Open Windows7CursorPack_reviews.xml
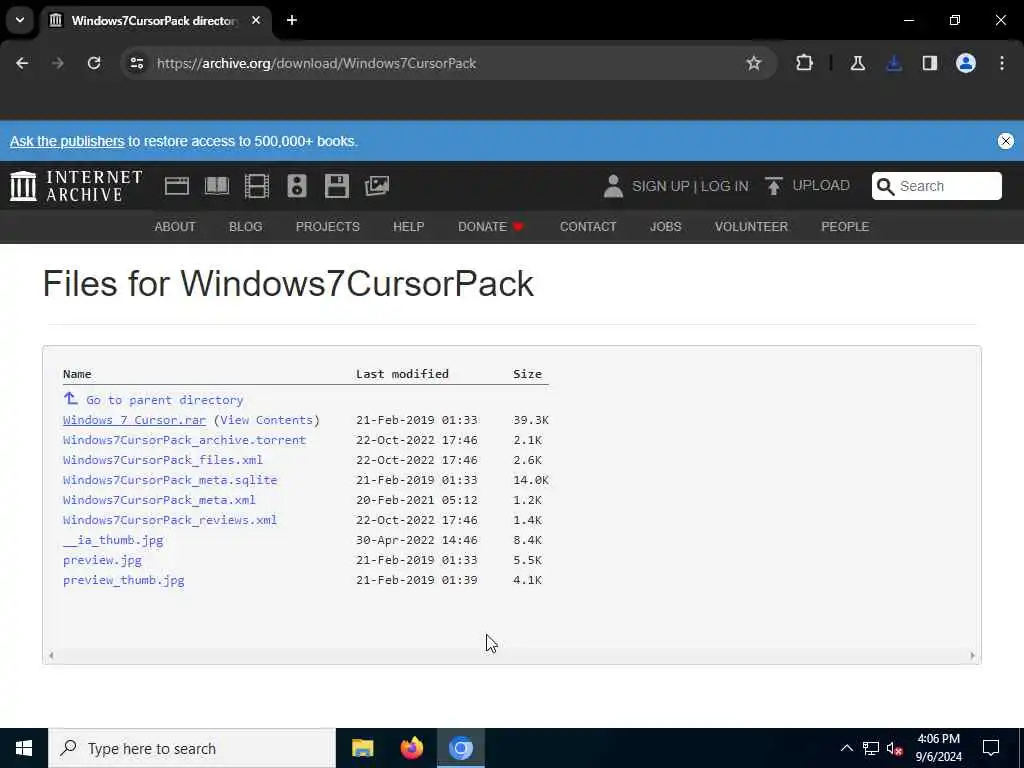Image resolution: width=1024 pixels, height=768 pixels. pos(170,520)
